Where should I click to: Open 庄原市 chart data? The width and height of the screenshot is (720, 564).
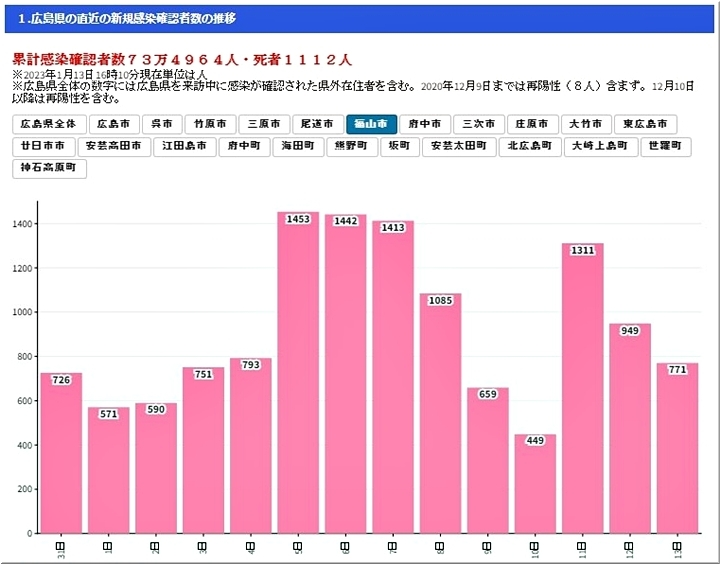pyautogui.click(x=532, y=125)
